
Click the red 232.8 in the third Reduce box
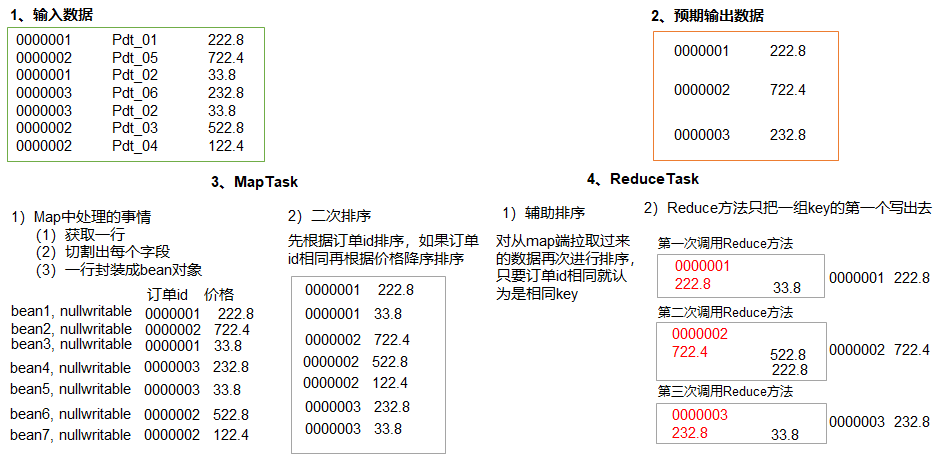(x=690, y=433)
